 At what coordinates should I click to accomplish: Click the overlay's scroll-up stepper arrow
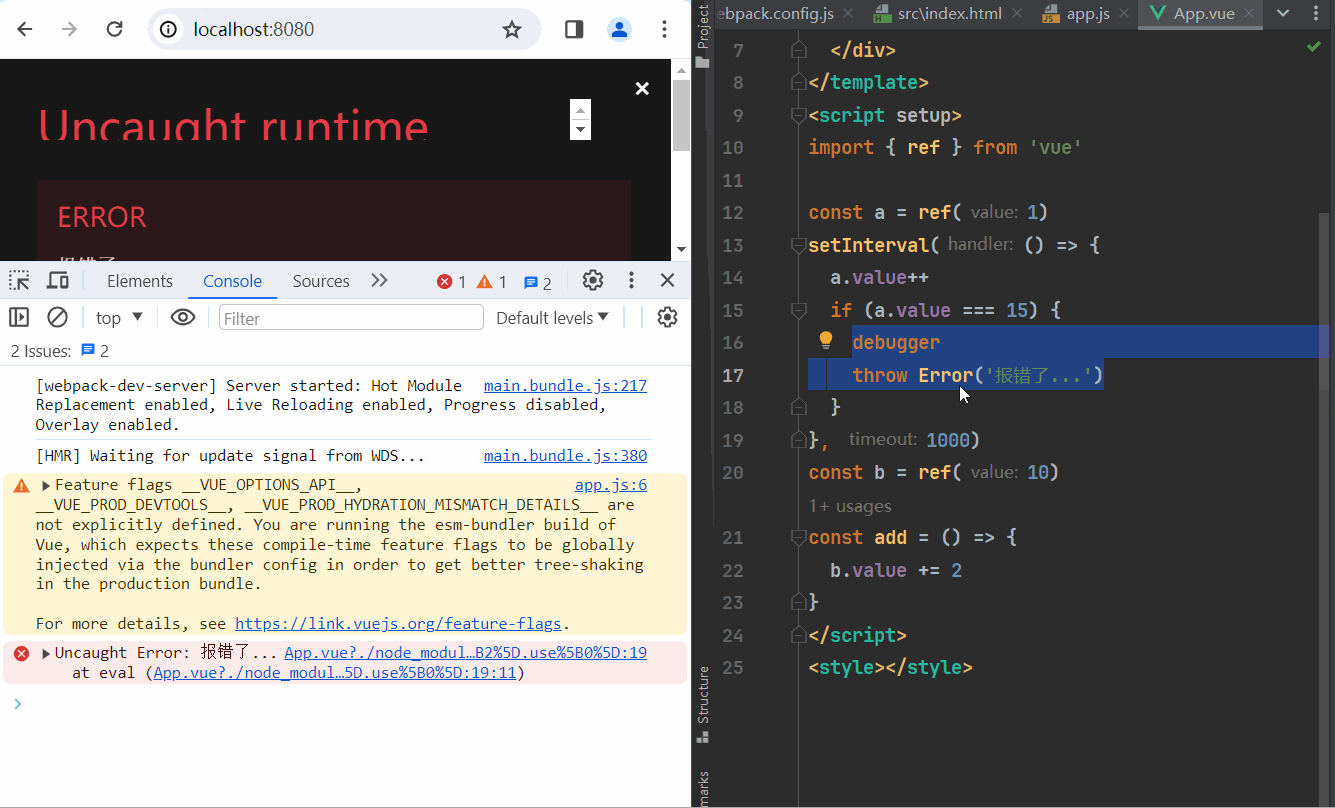[580, 109]
